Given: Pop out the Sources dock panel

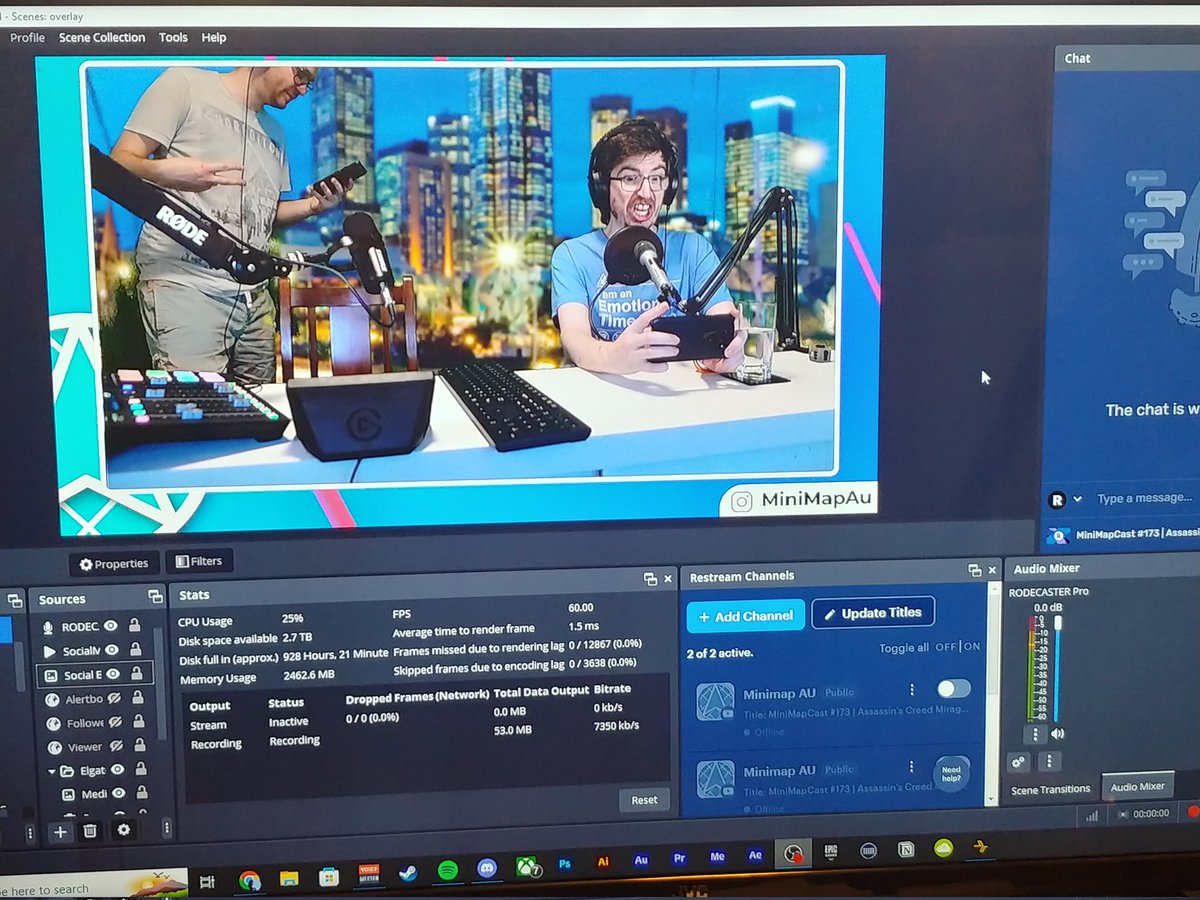Looking at the screenshot, I should pyautogui.click(x=155, y=596).
